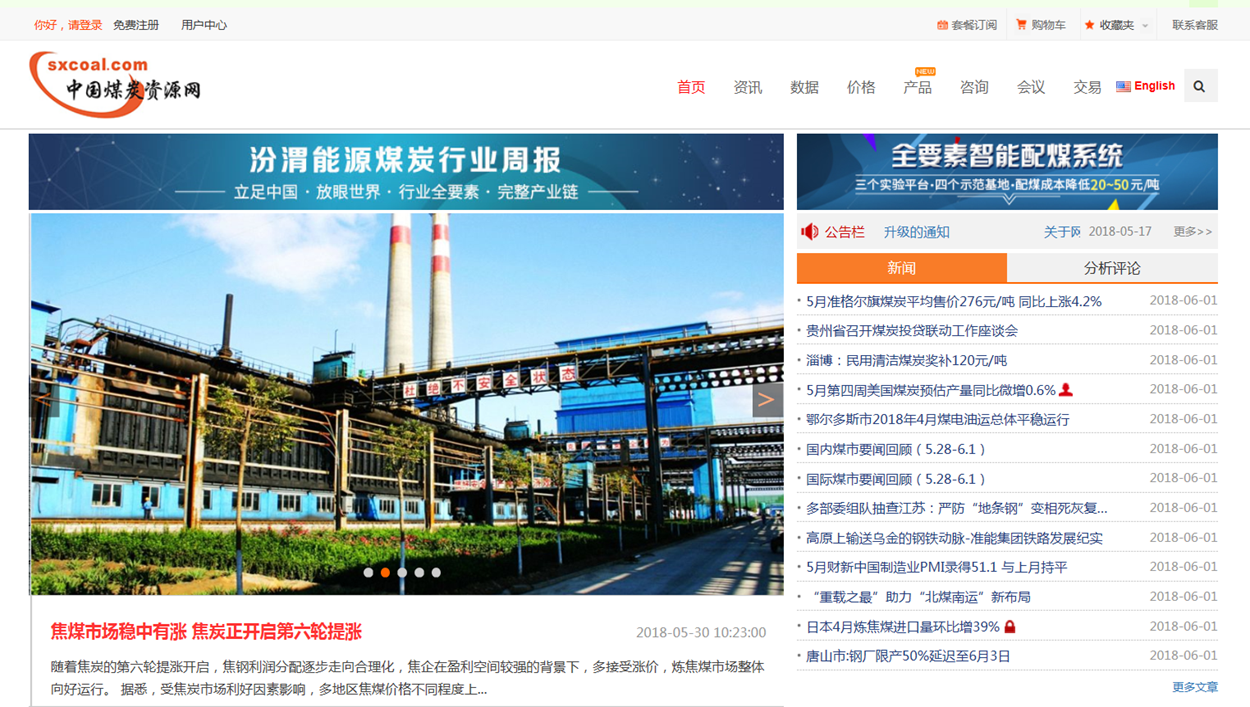Switch to the 分析评论 tab

pos(1111,268)
